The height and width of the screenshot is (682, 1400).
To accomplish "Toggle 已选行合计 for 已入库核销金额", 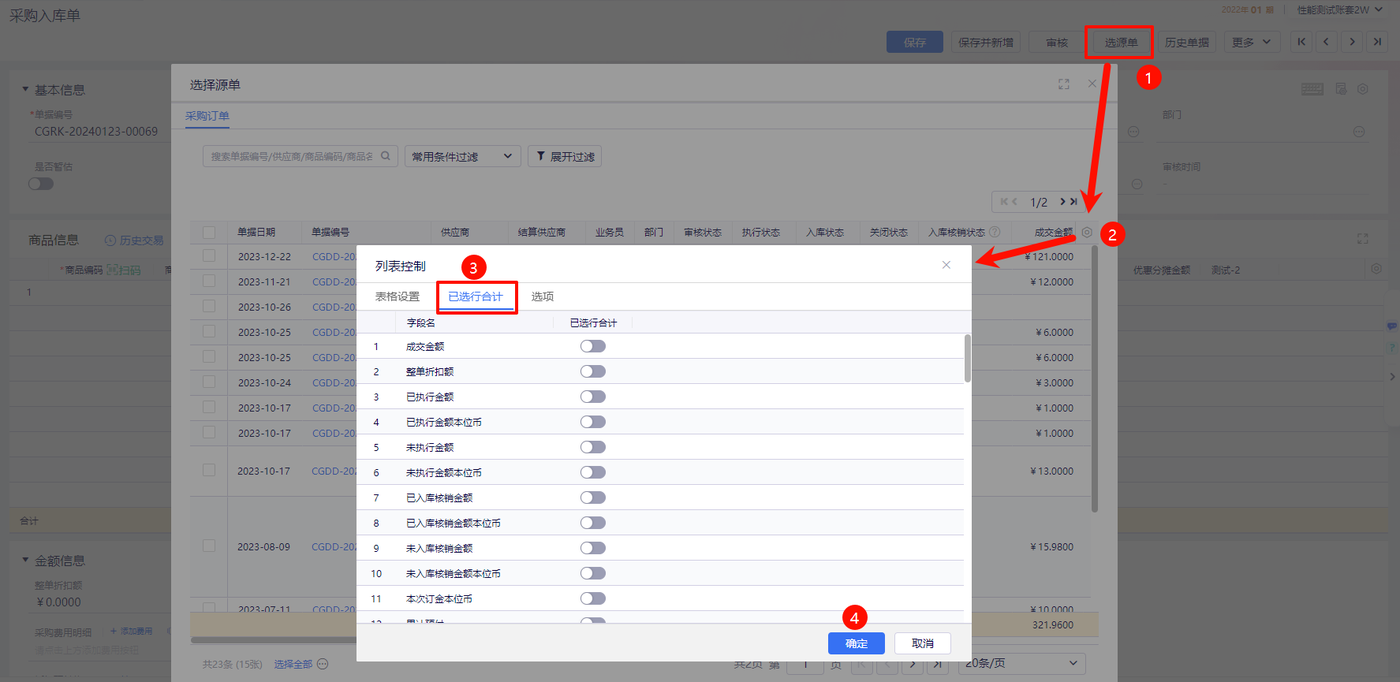I will coord(593,497).
